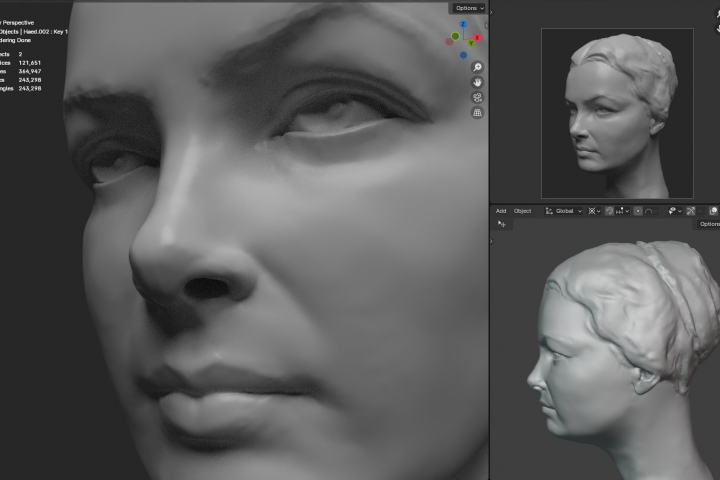The image size is (720, 480).
Task: Click the blue Z axis gizmo ball
Action: (x=463, y=24)
